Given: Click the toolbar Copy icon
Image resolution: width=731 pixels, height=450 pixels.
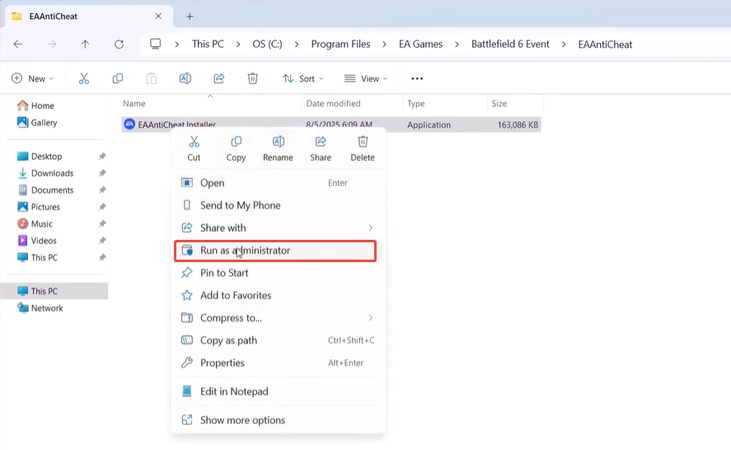Looking at the screenshot, I should tap(117, 78).
